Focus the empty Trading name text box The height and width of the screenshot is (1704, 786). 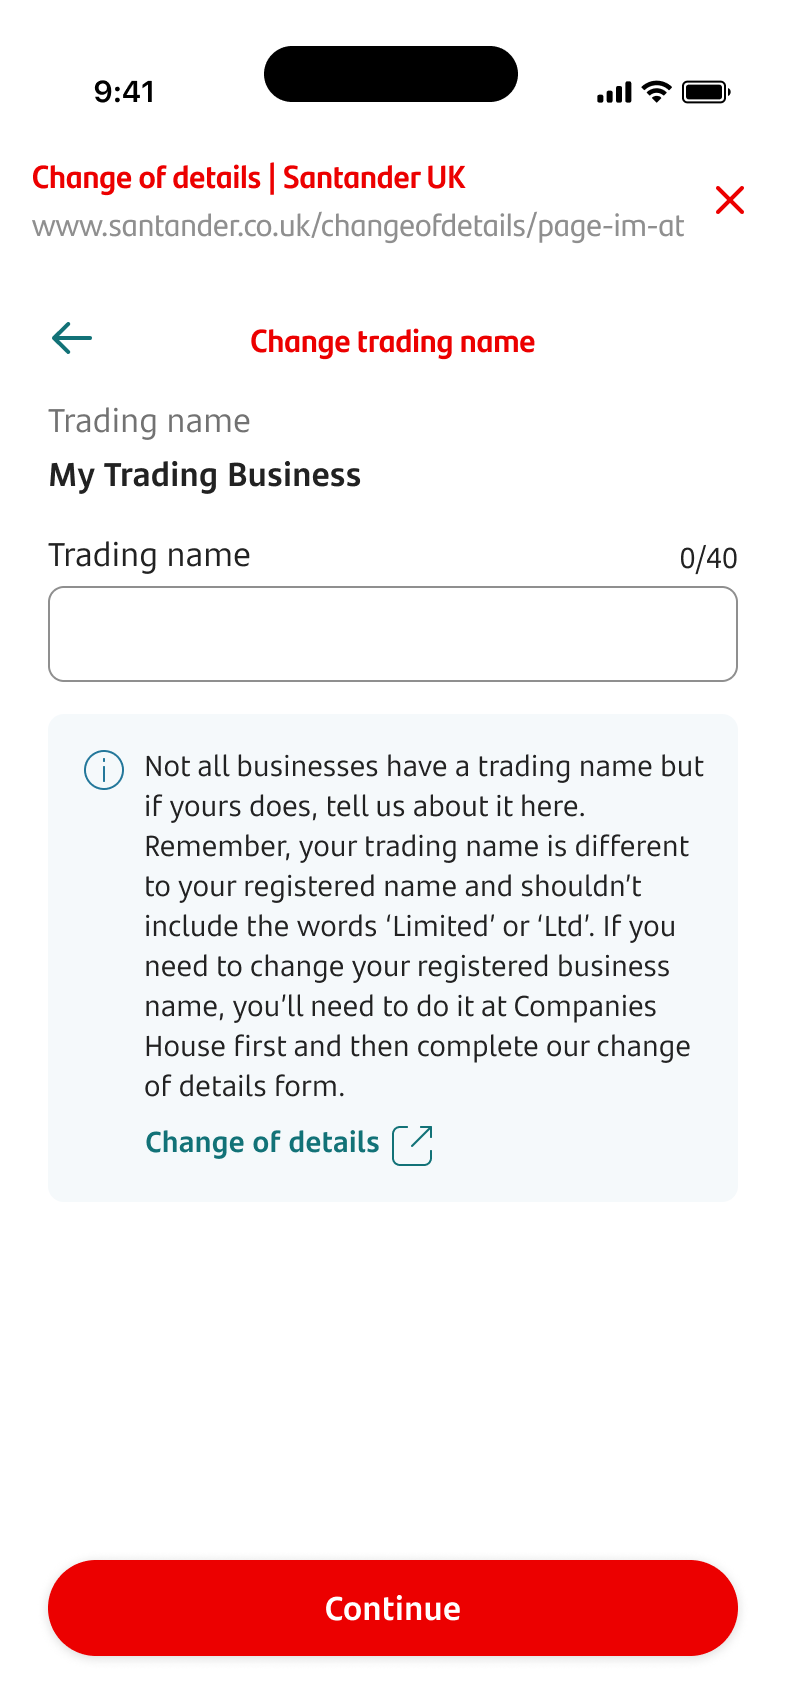[x=393, y=634]
